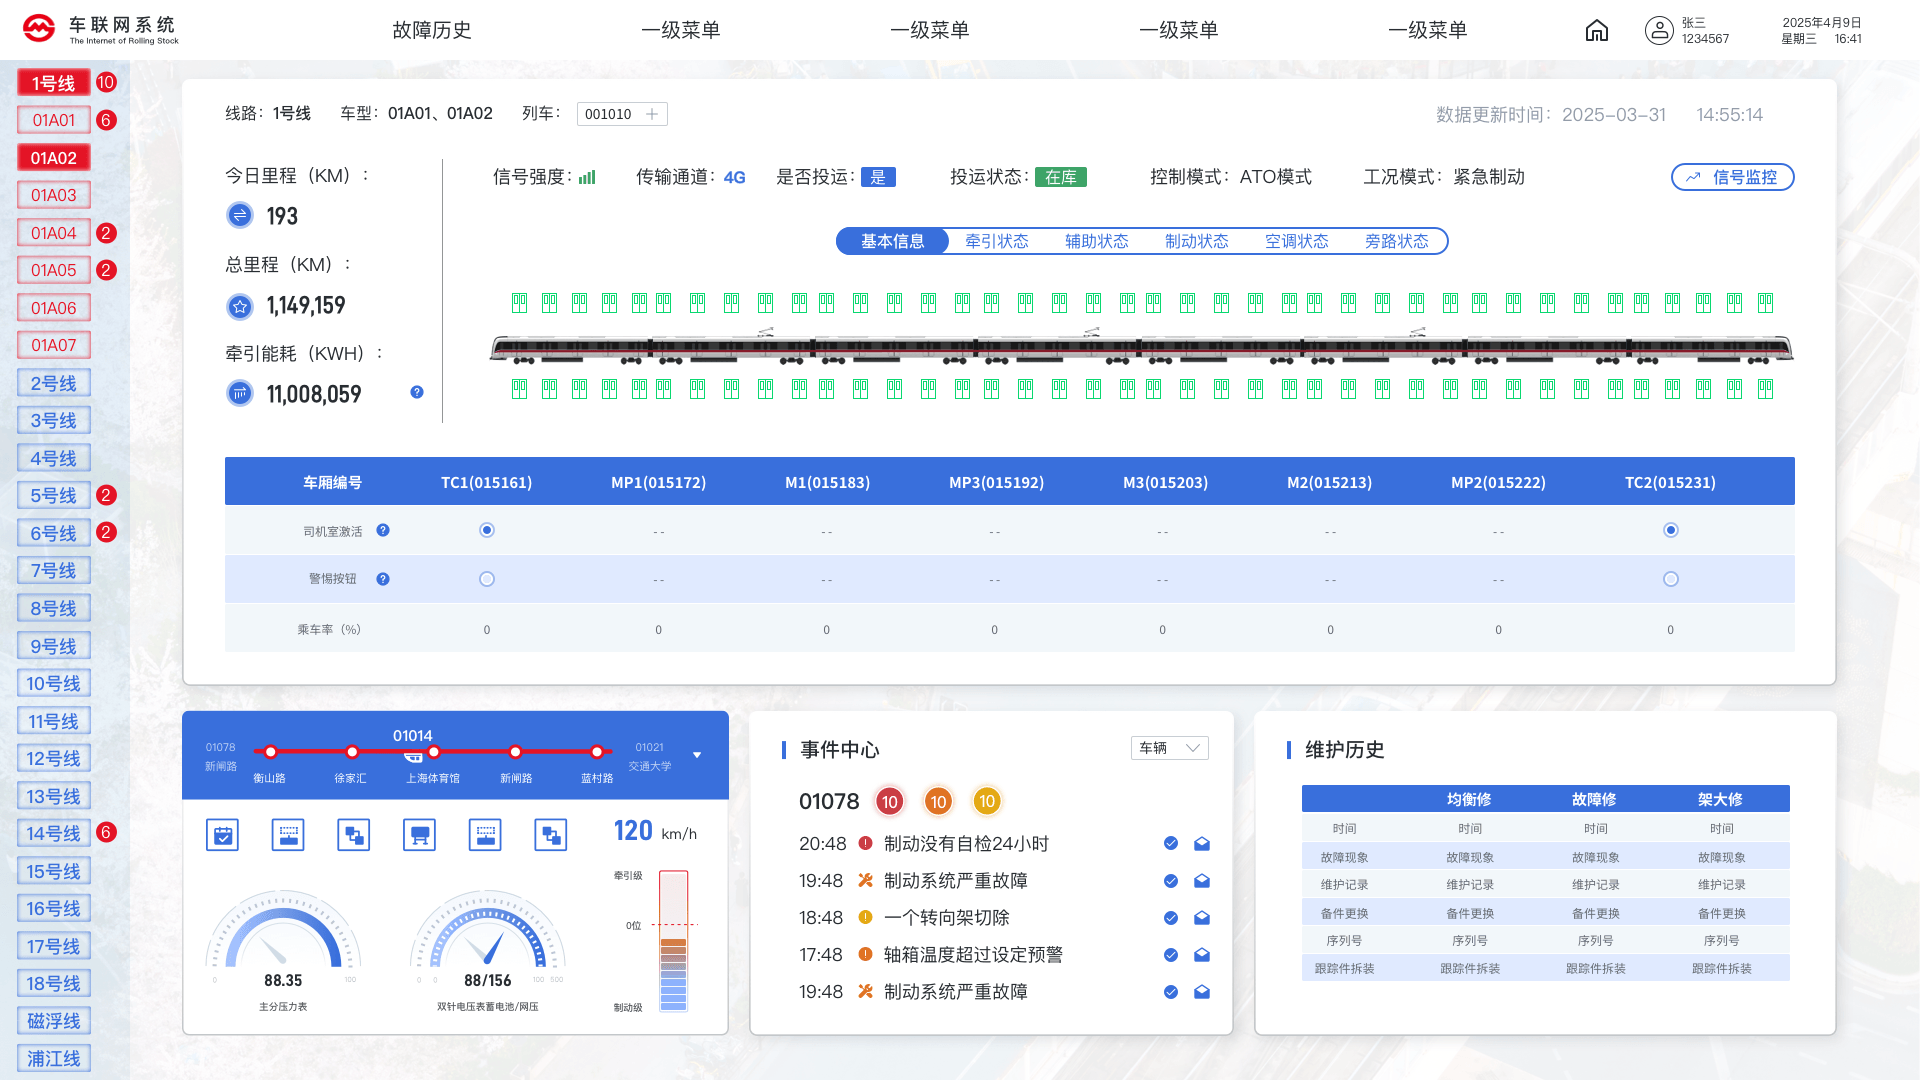Click the calendar check icon in status panel

(x=222, y=835)
